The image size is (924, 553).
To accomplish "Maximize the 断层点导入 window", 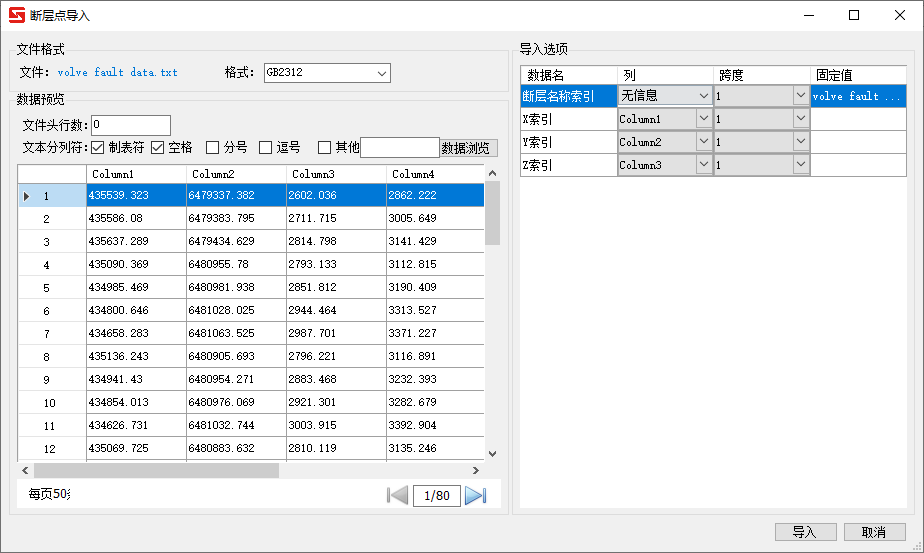I will [x=854, y=15].
